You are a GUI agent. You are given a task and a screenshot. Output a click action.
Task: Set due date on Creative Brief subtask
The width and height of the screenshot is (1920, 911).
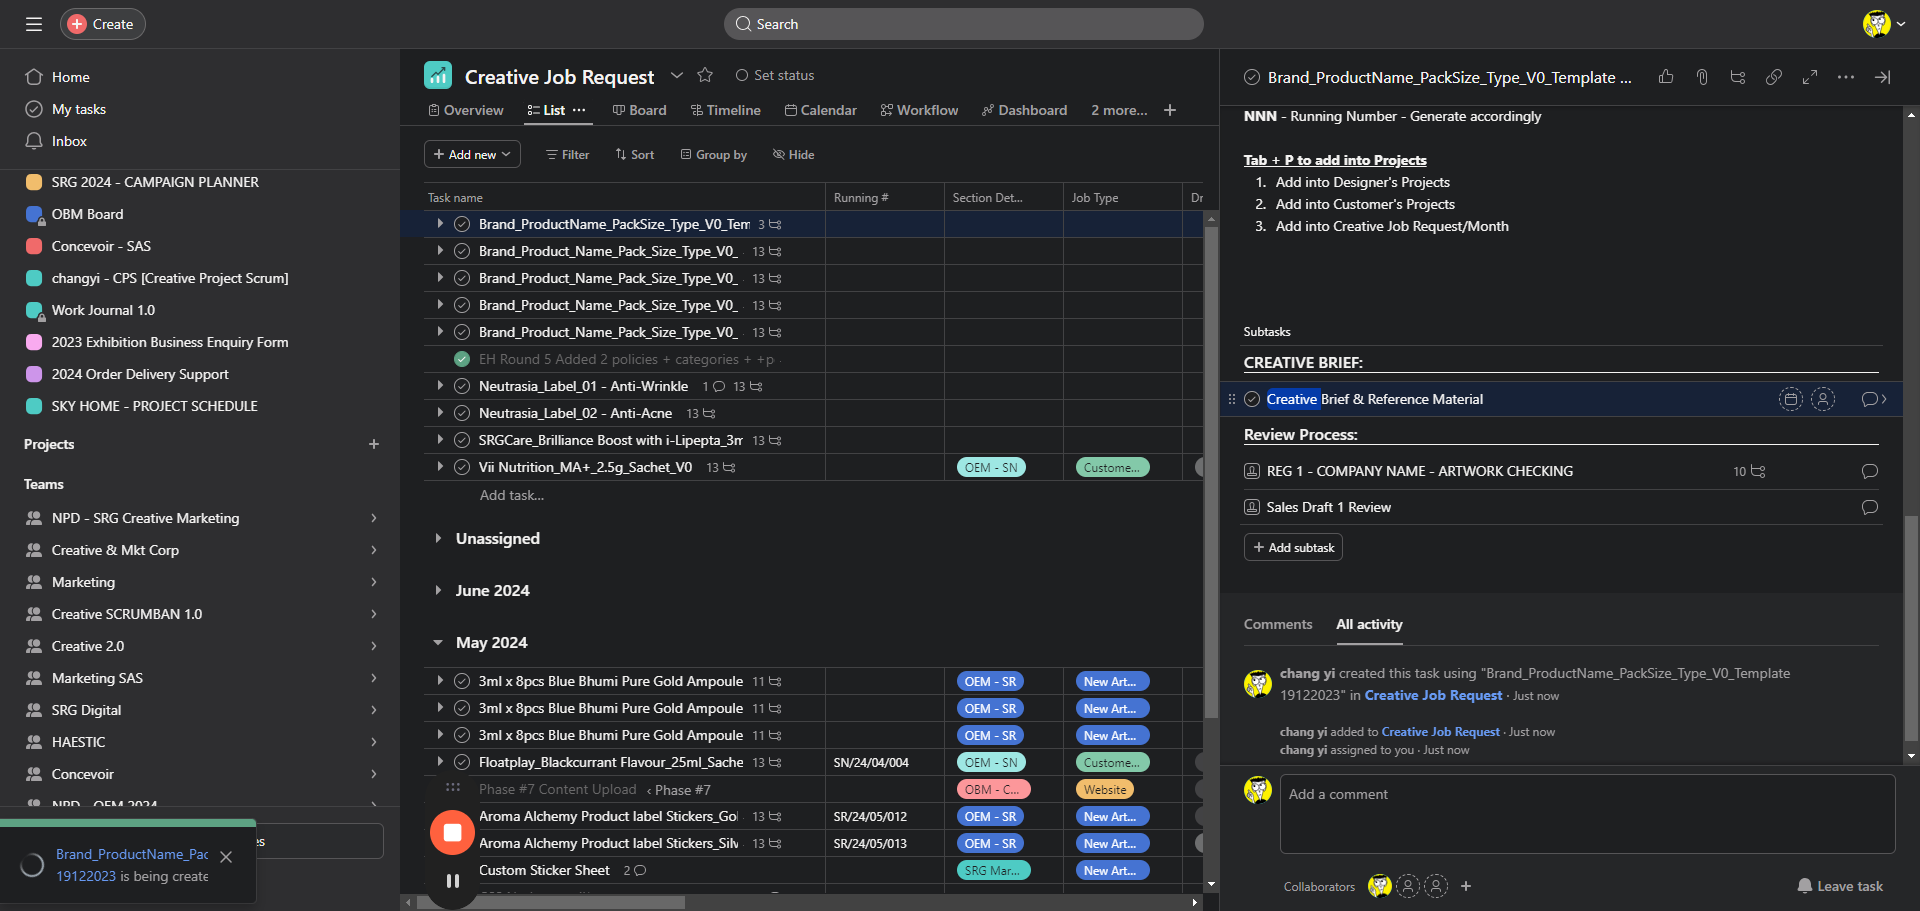click(x=1791, y=399)
